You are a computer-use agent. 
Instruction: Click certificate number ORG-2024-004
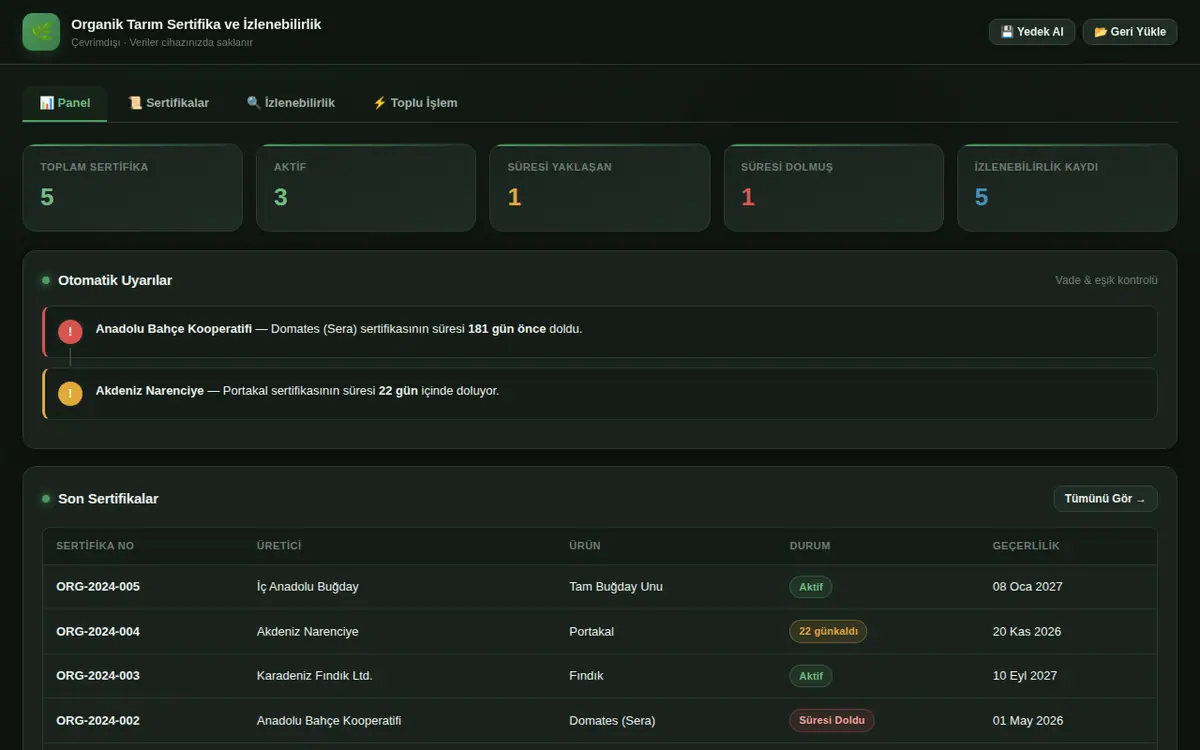click(x=98, y=632)
